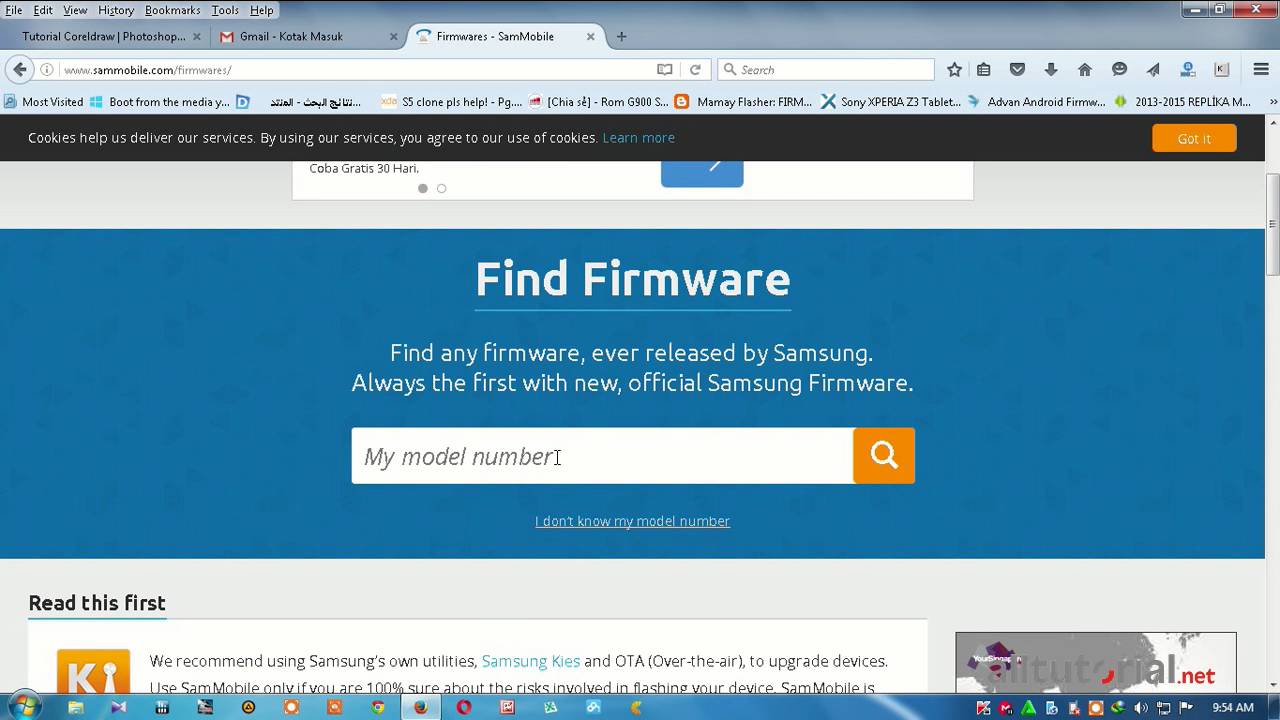Open the Most Visited bookmarks folder
This screenshot has width=1280, height=720.
coord(44,101)
